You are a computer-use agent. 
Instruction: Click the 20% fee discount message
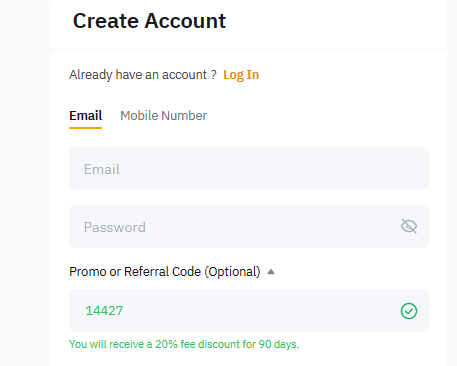pyautogui.click(x=184, y=344)
